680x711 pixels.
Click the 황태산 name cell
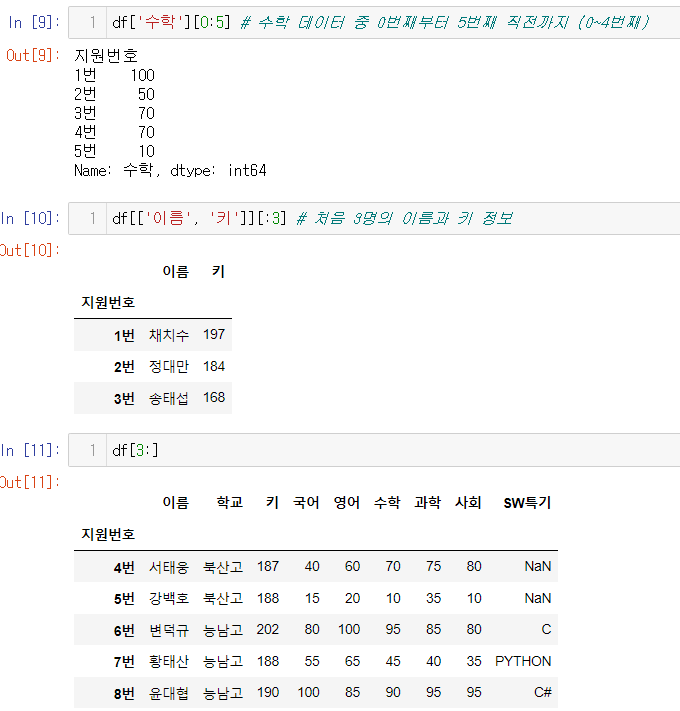[169, 662]
